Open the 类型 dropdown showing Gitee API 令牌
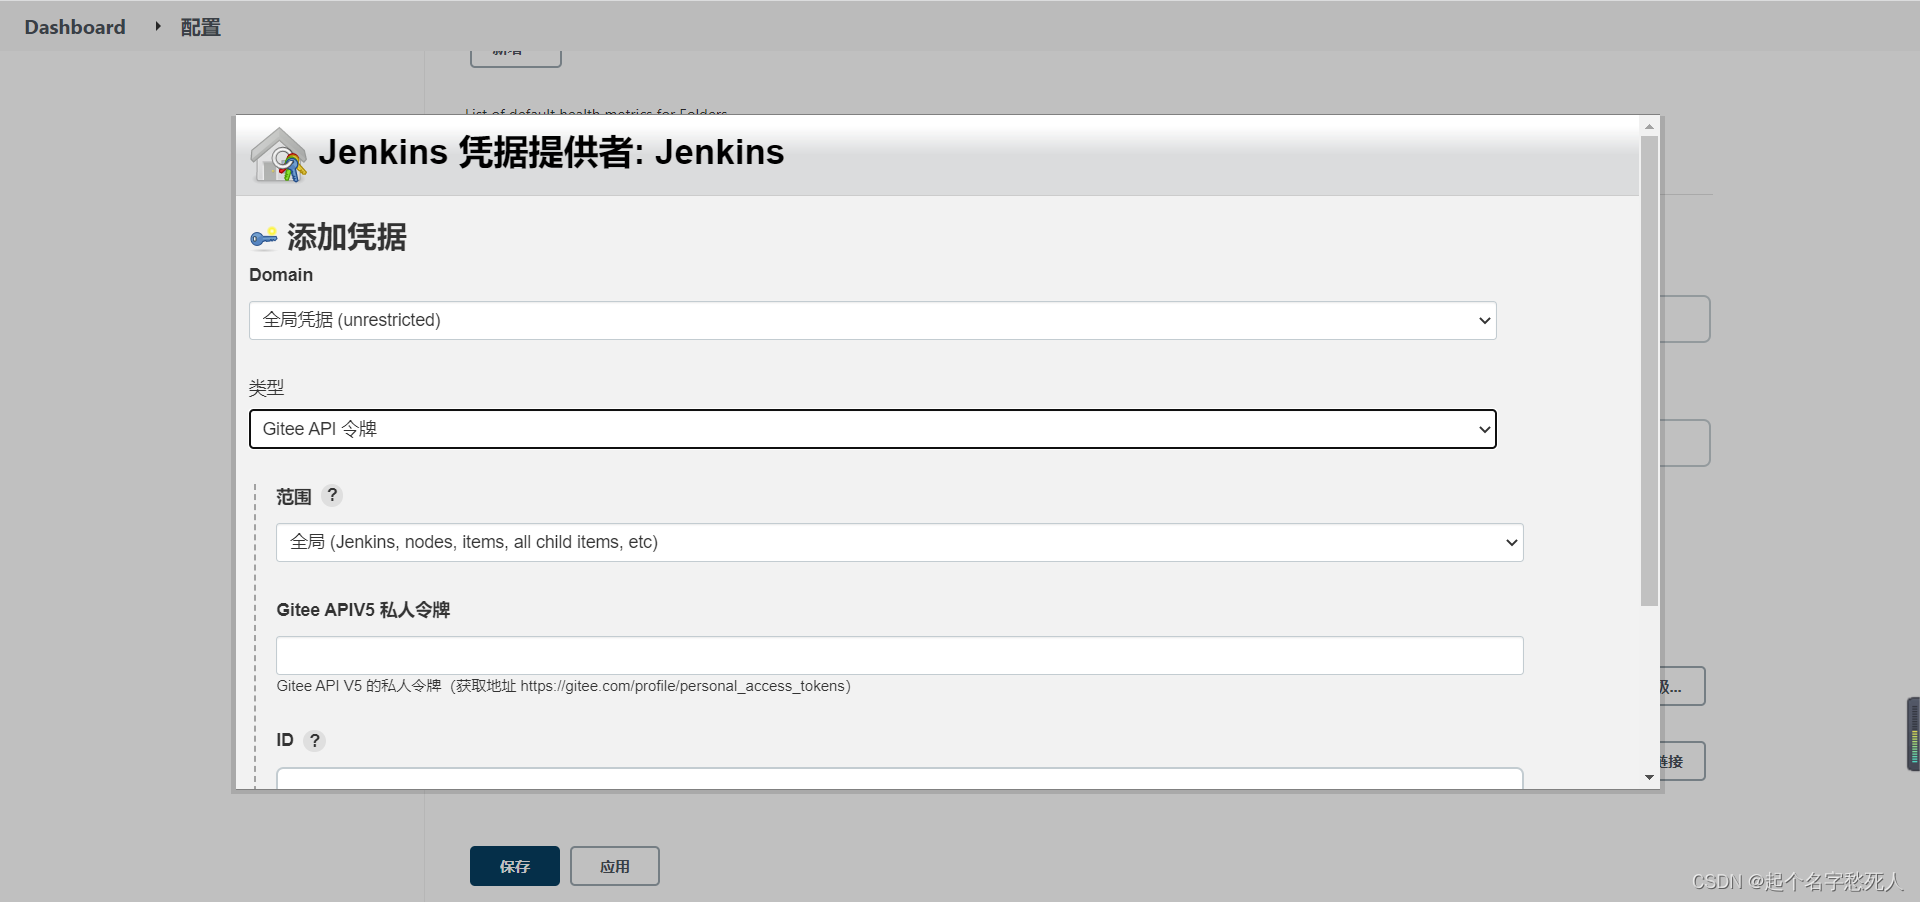Screen dimensions: 1920x902 (872, 429)
